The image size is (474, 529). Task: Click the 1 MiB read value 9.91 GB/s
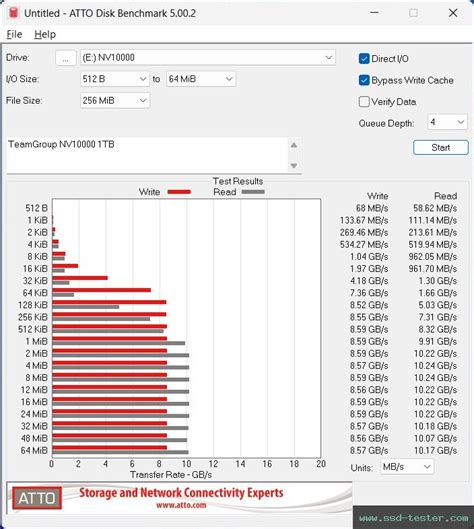pos(438,341)
